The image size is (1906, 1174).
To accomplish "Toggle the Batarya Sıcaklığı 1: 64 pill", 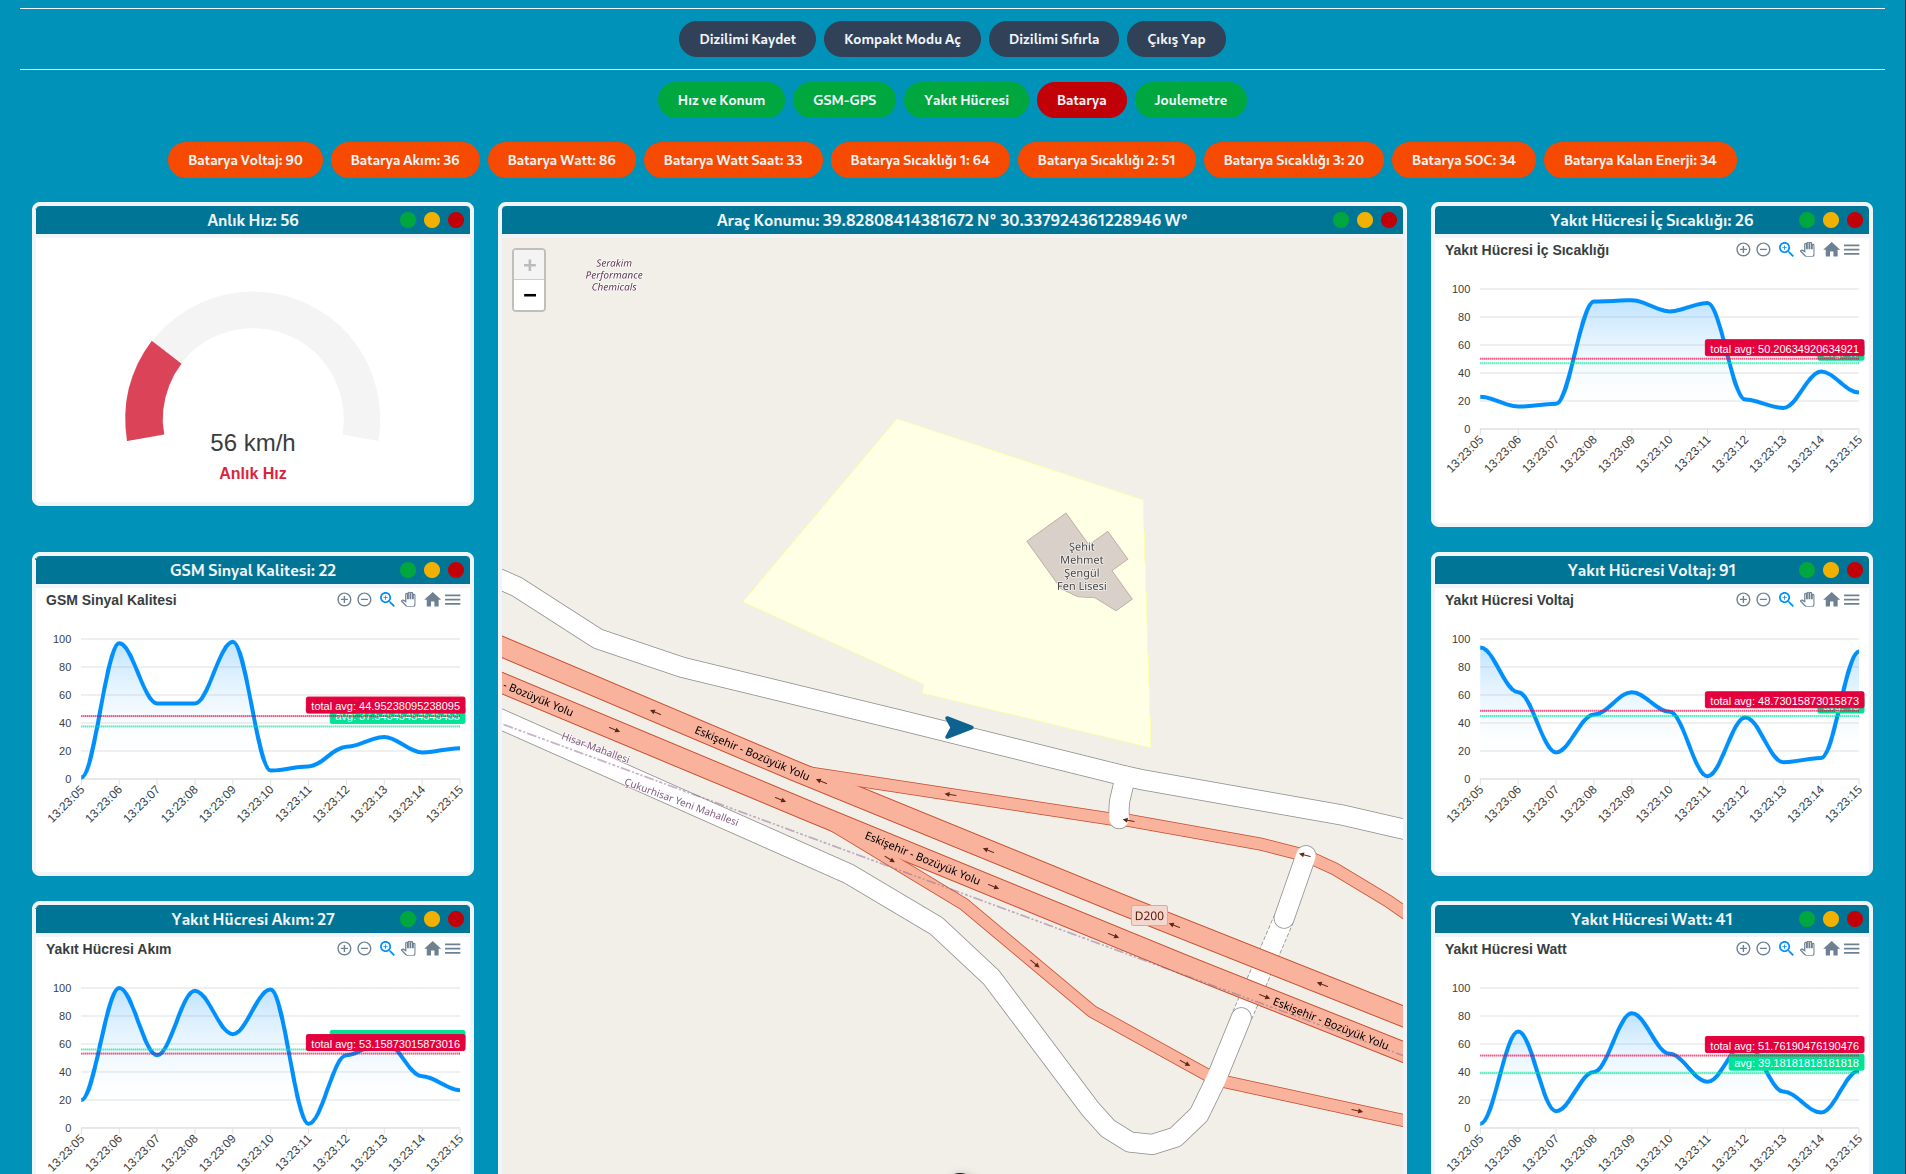I will [919, 160].
